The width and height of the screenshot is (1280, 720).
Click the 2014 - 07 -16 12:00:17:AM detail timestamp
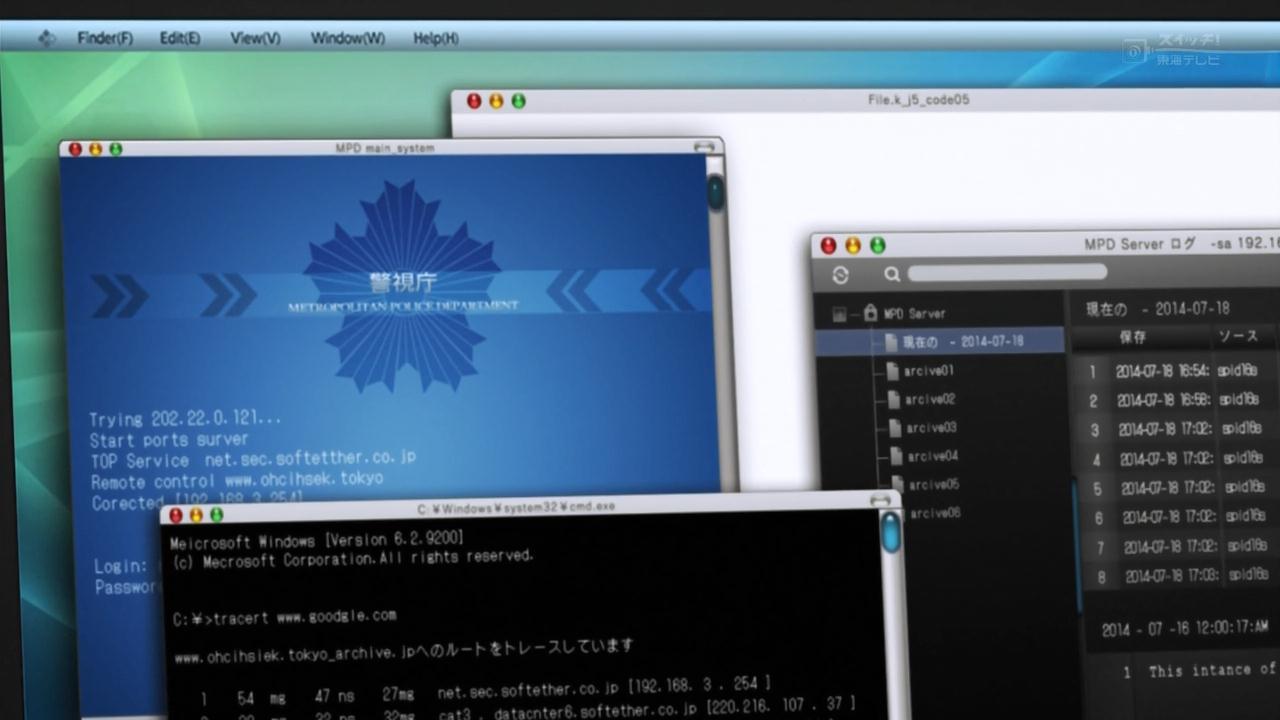(1185, 629)
